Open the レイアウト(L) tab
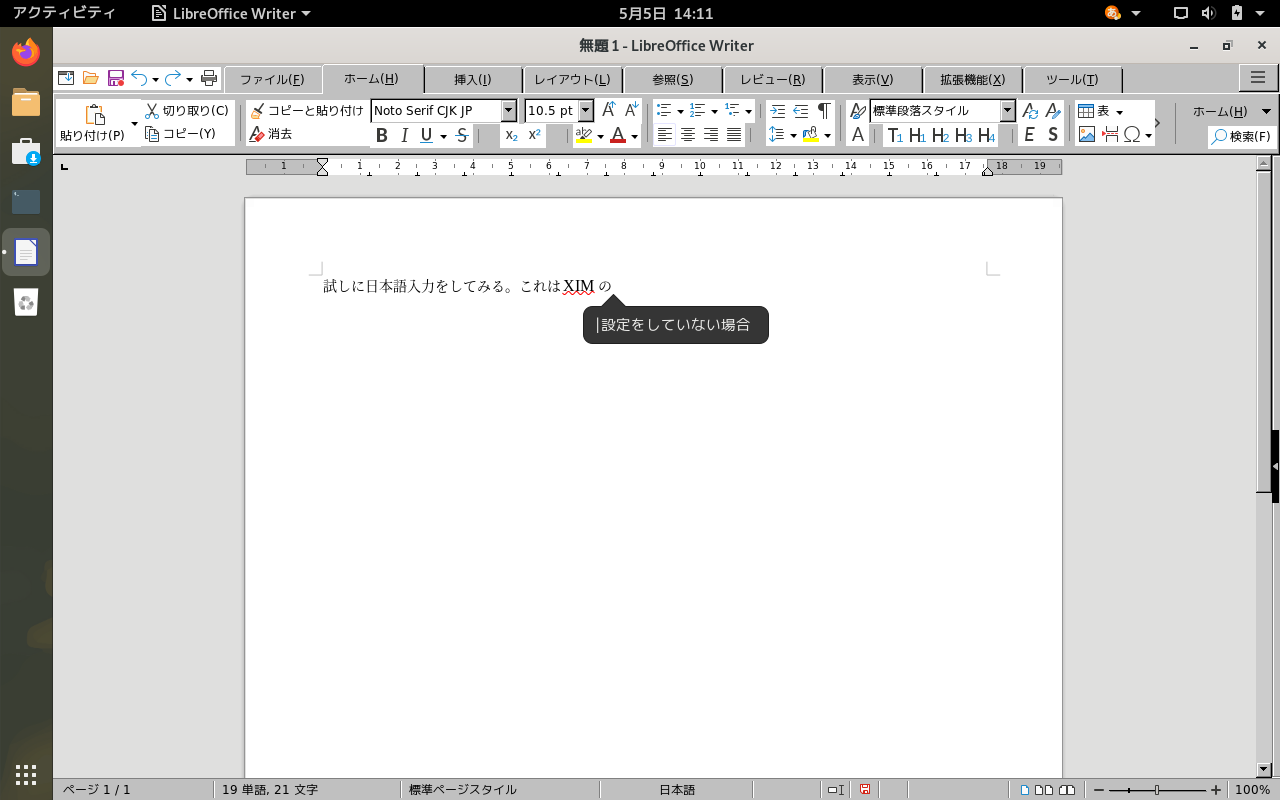Screen dimensions: 1280x800 pos(572,80)
